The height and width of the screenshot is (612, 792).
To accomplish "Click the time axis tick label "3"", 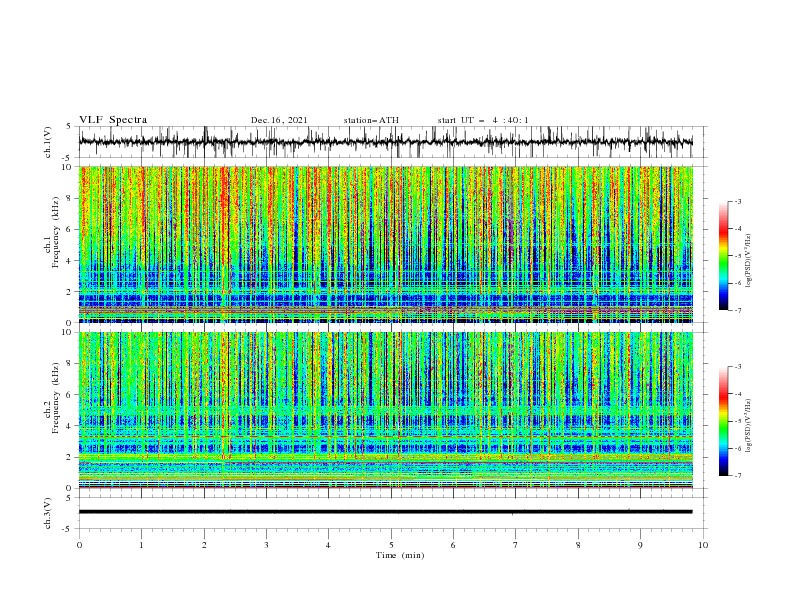I will tap(266, 545).
